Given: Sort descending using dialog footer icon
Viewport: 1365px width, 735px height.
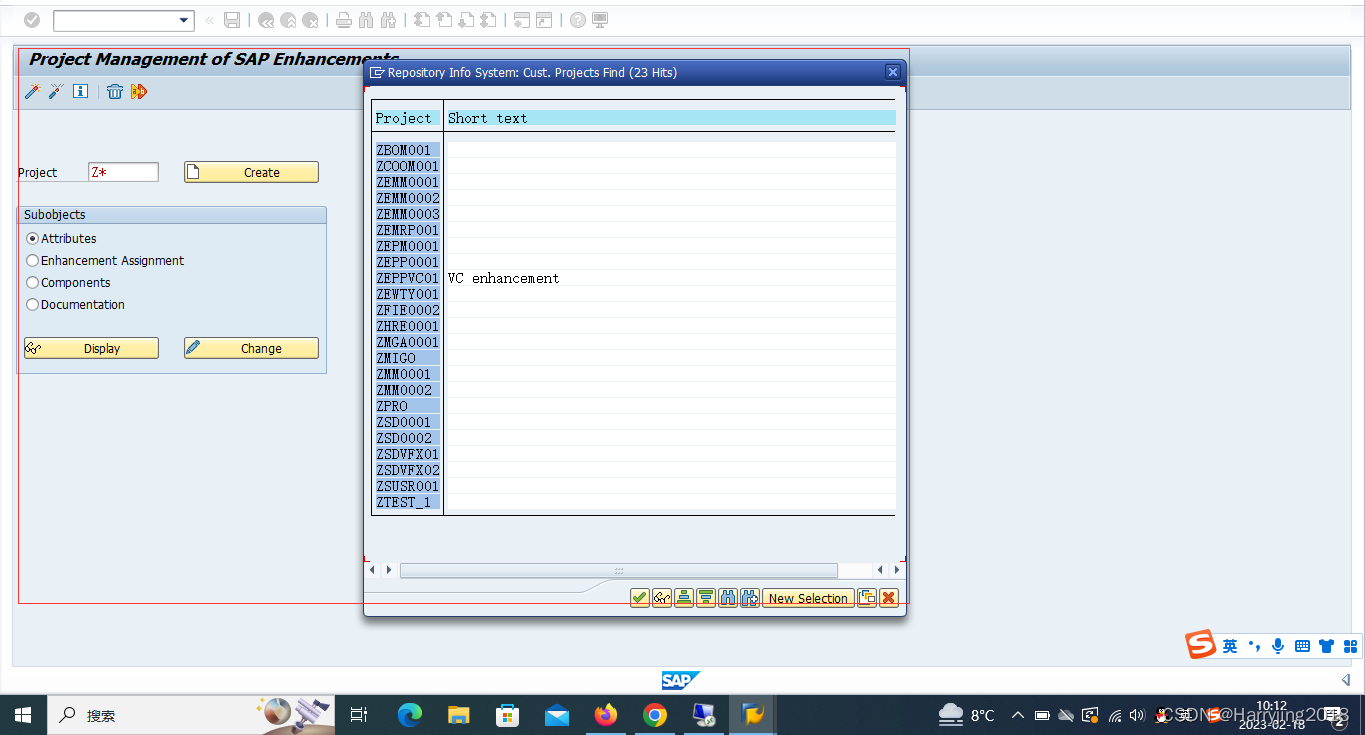Looking at the screenshot, I should [x=706, y=598].
